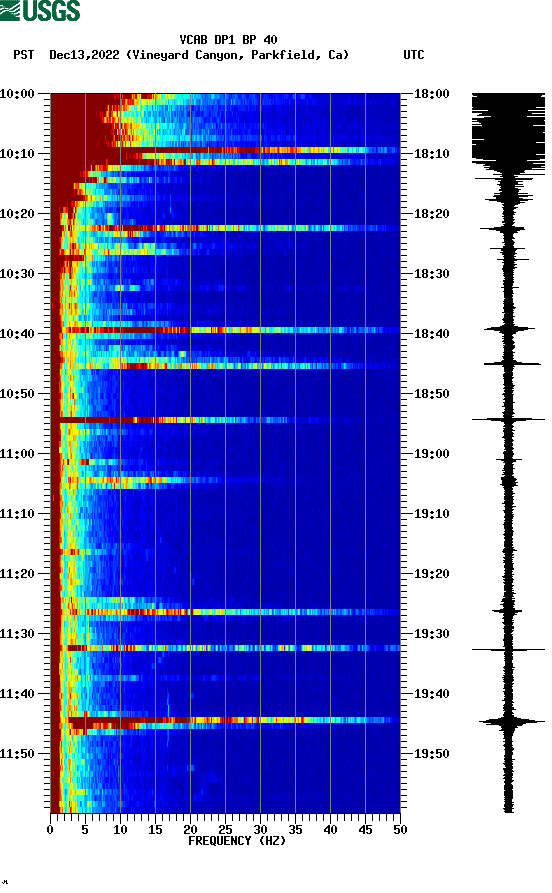Click the 'PST' timezone label
The height and width of the screenshot is (893, 552).
click(x=23, y=55)
